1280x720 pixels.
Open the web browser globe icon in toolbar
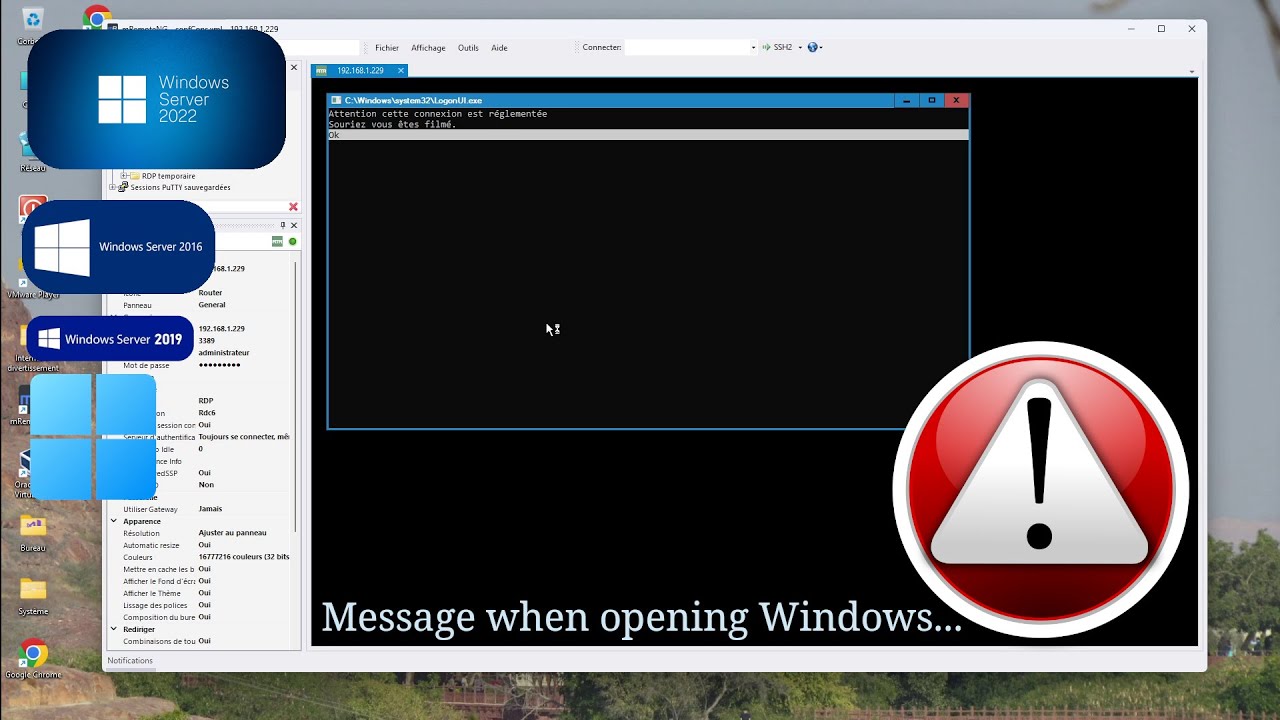pos(812,47)
